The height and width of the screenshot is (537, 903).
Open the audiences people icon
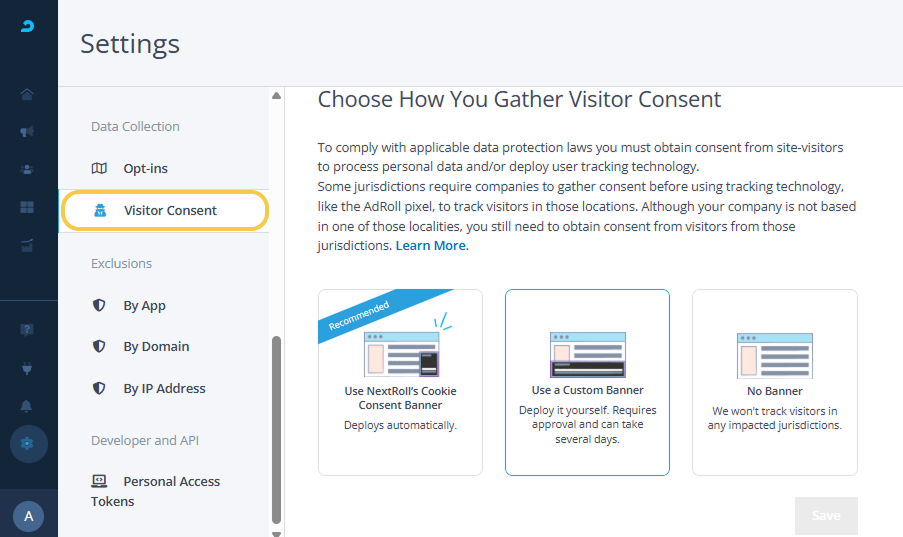click(27, 169)
